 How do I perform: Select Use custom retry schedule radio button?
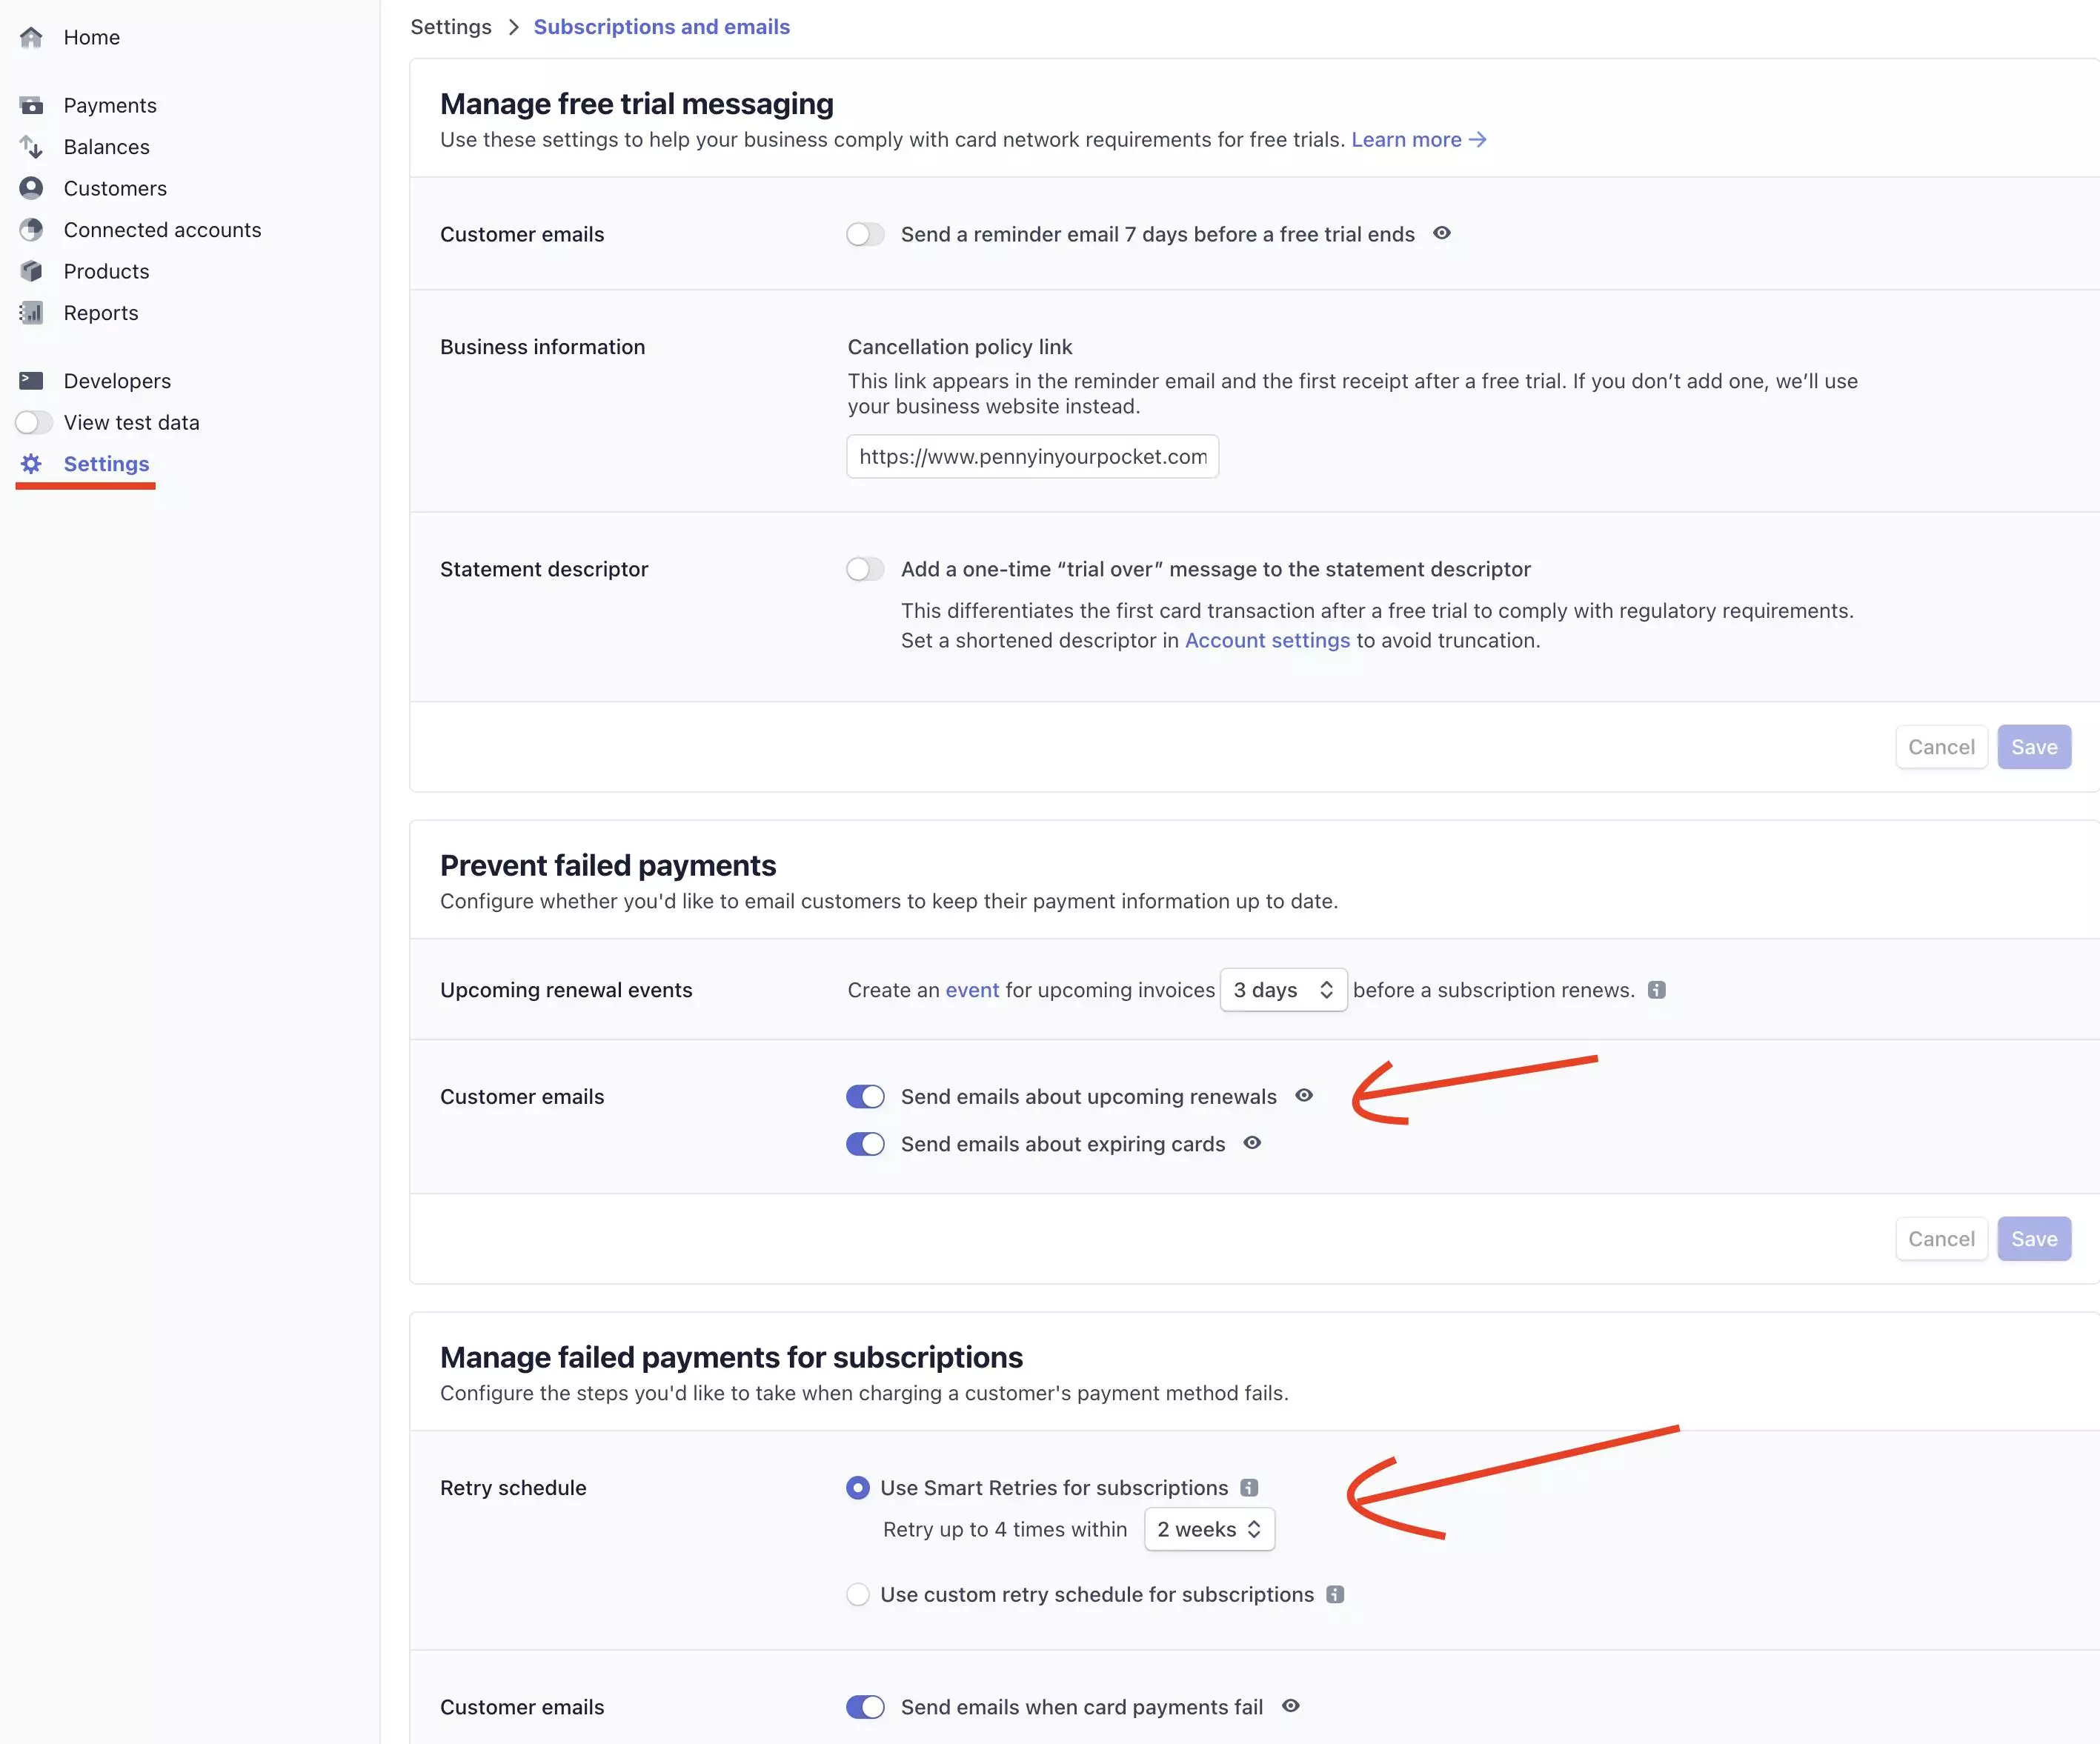(x=857, y=1594)
